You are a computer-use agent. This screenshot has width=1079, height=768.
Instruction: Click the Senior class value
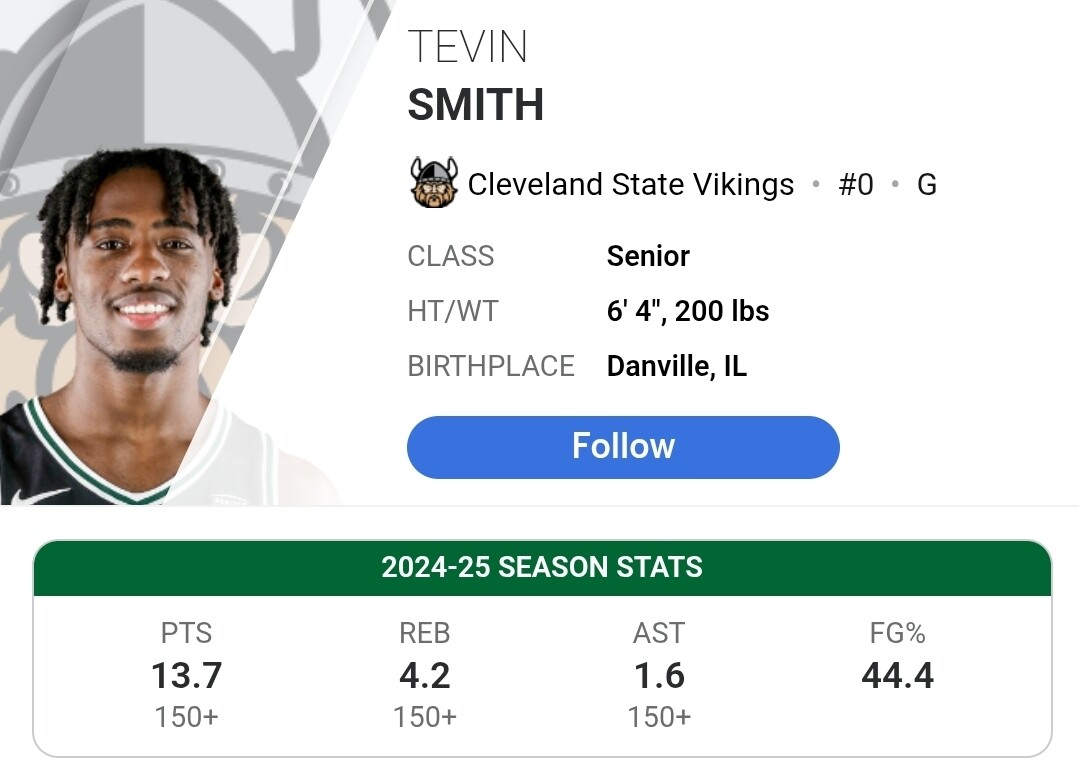click(x=648, y=256)
